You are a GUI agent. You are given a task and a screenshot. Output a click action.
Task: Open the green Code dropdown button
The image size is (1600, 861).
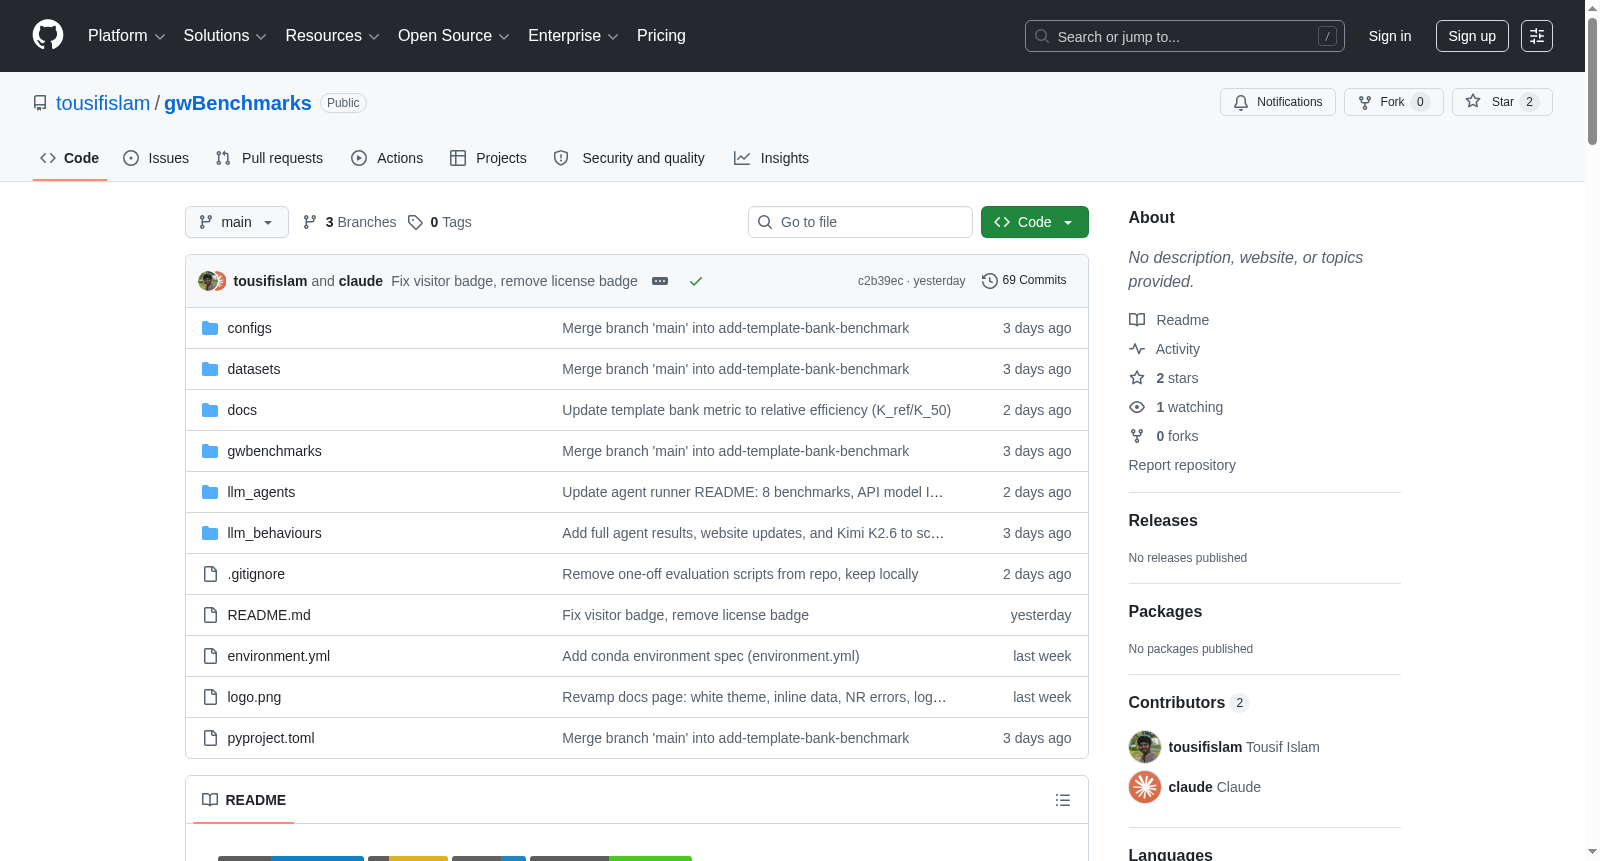click(x=1035, y=222)
